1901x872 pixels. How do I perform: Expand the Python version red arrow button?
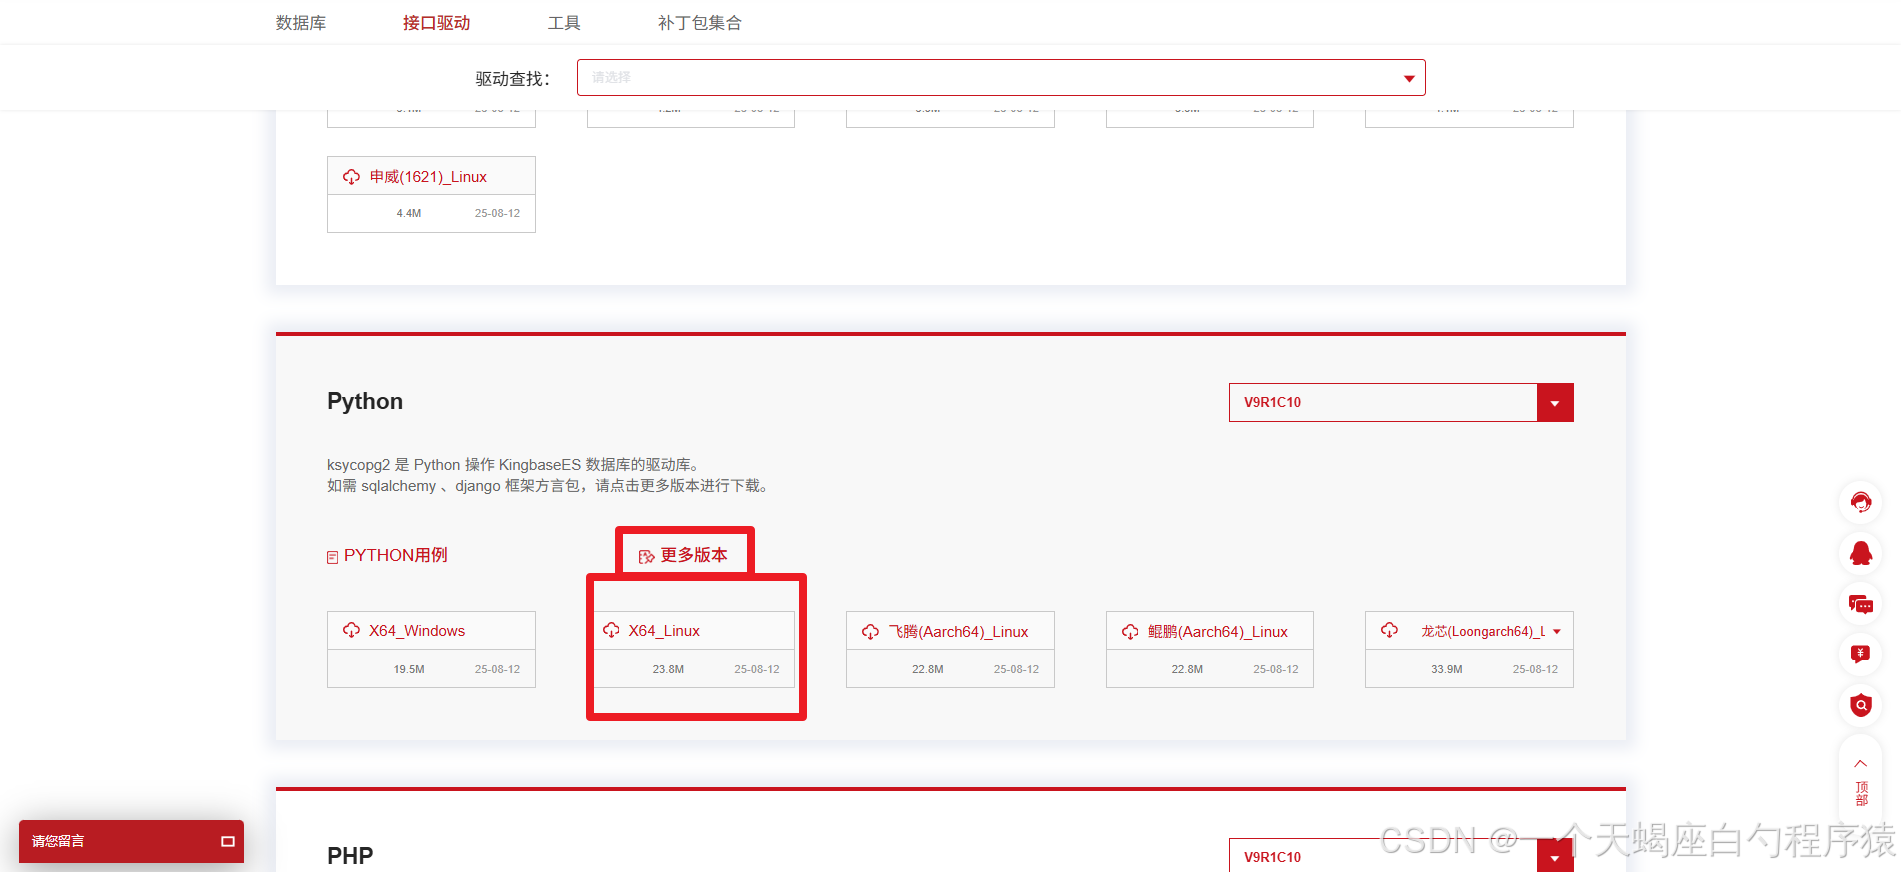[x=1555, y=402]
